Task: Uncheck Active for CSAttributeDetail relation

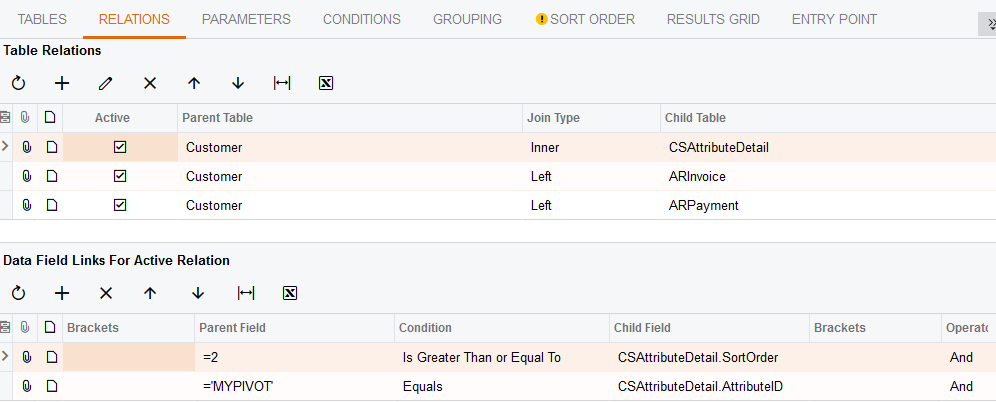Action: pyautogui.click(x=120, y=148)
